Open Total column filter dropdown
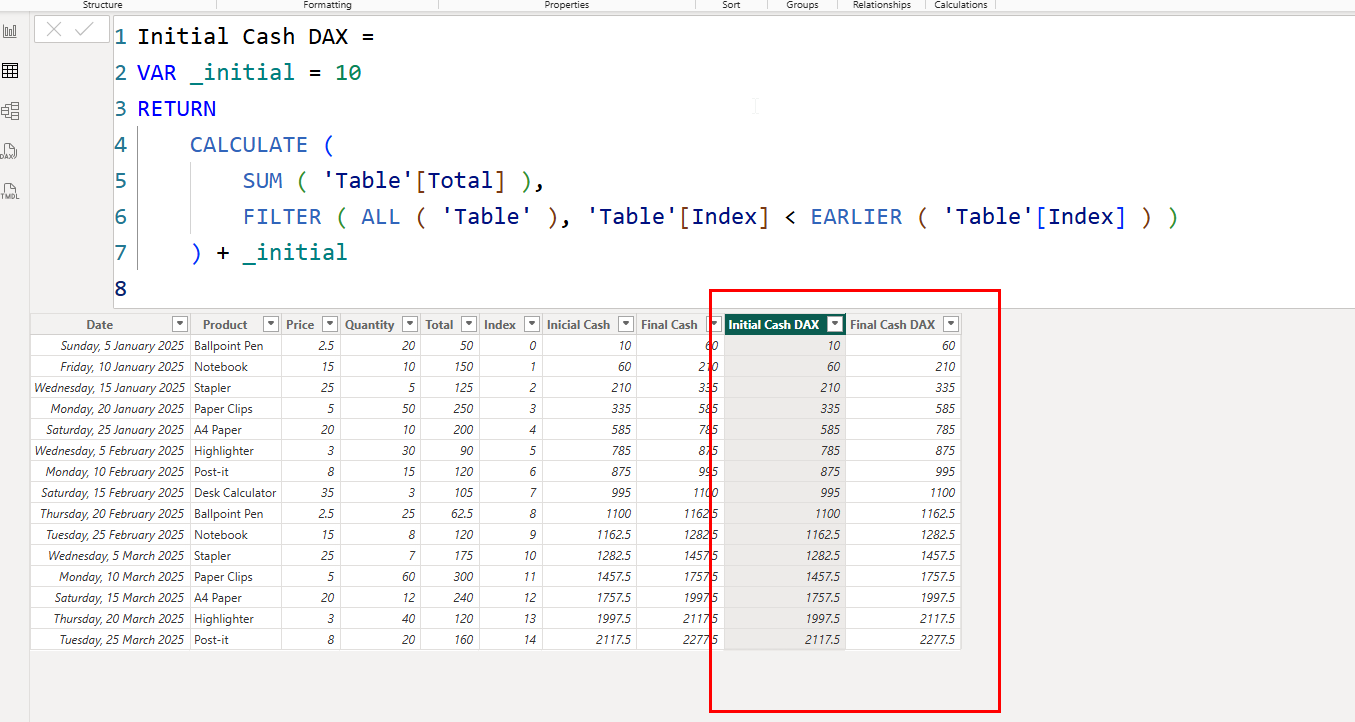The height and width of the screenshot is (722, 1355). (x=469, y=324)
